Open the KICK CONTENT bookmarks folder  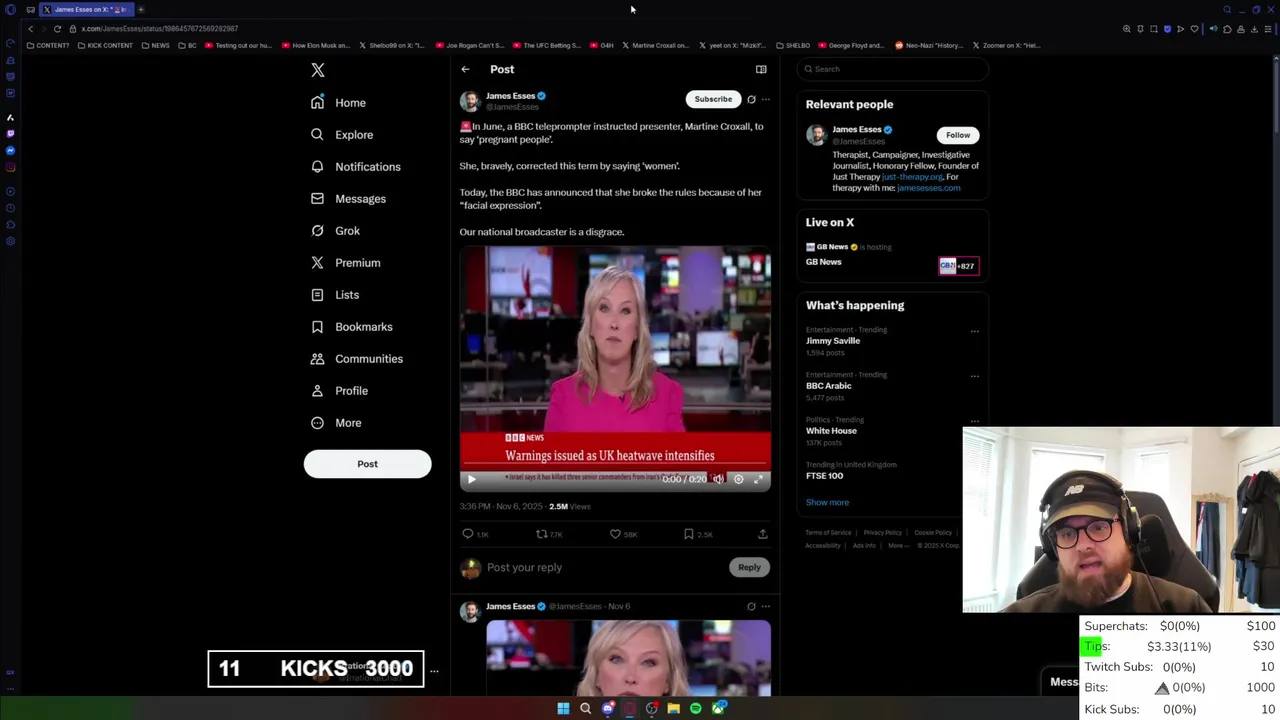pos(105,45)
